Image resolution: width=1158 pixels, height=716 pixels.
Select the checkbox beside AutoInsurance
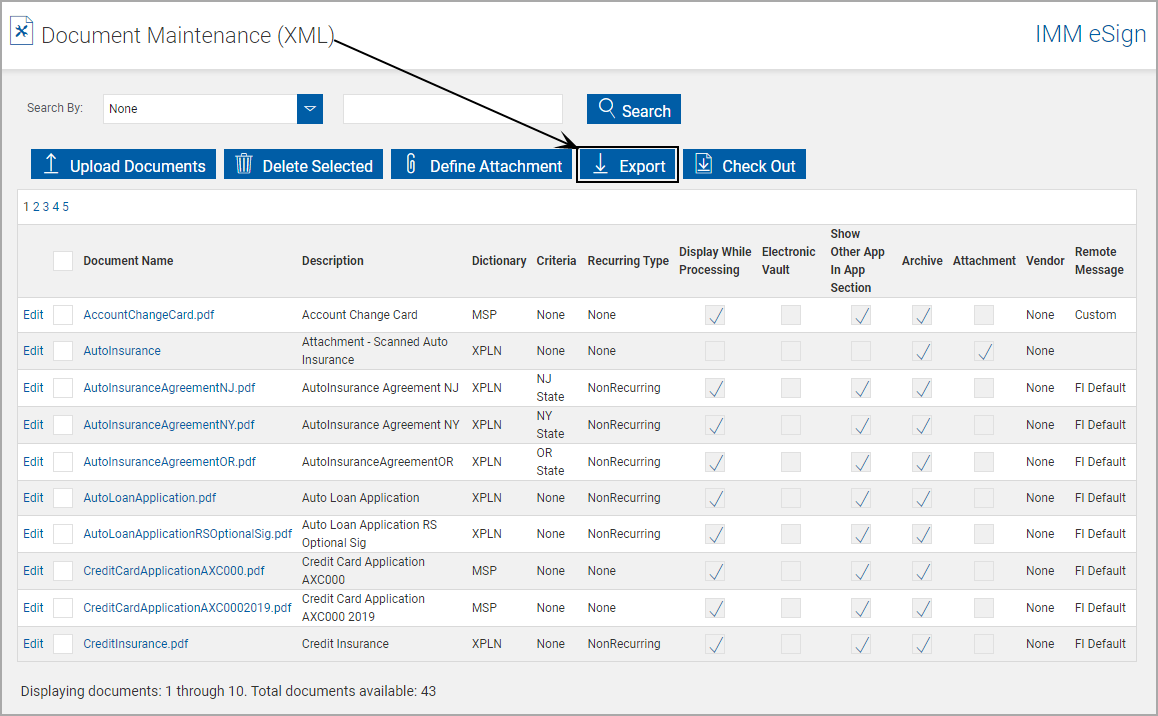(63, 350)
